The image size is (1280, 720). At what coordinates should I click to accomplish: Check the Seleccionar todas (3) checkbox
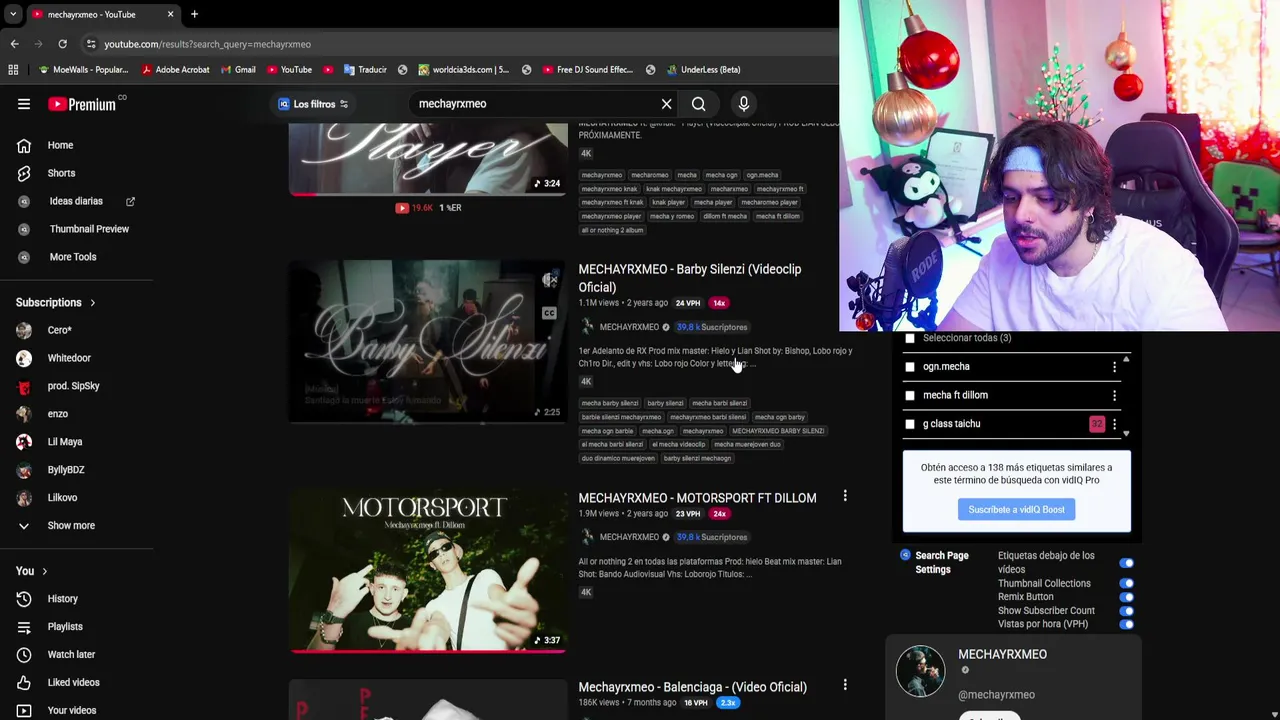tap(909, 338)
